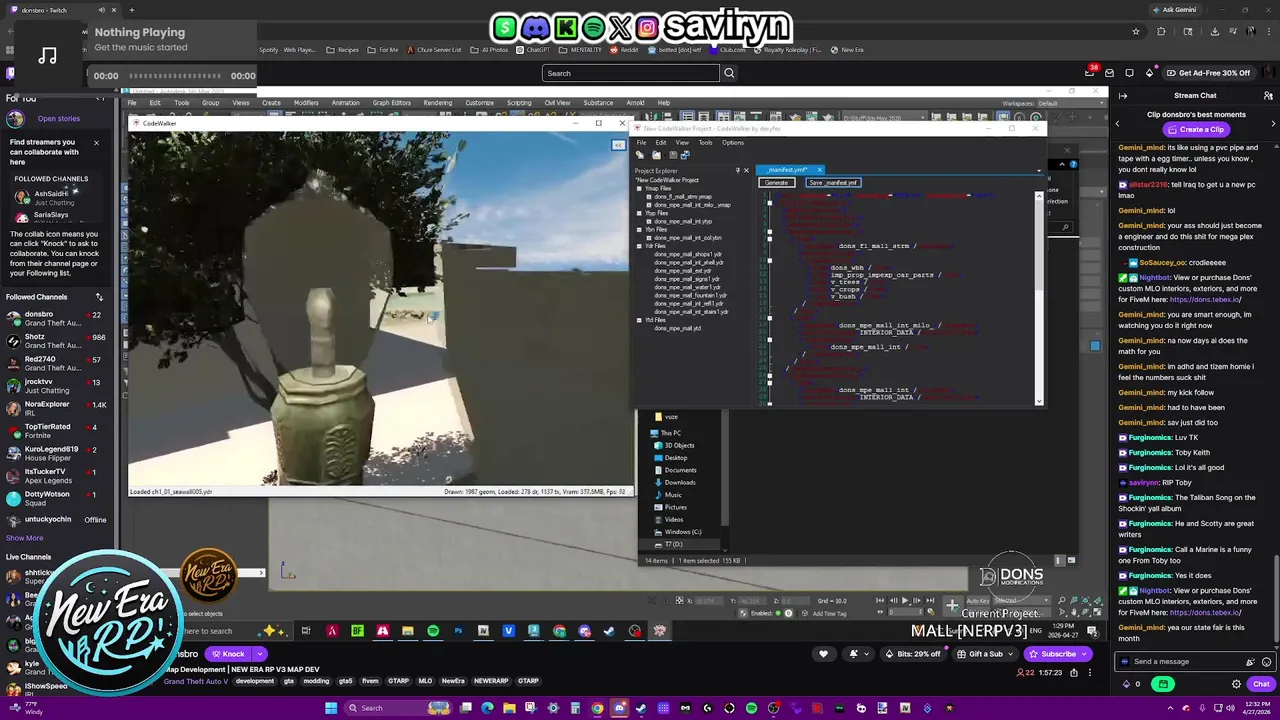Open the three-dot more options below stream
The width and height of the screenshot is (1280, 720).
coord(1090,673)
